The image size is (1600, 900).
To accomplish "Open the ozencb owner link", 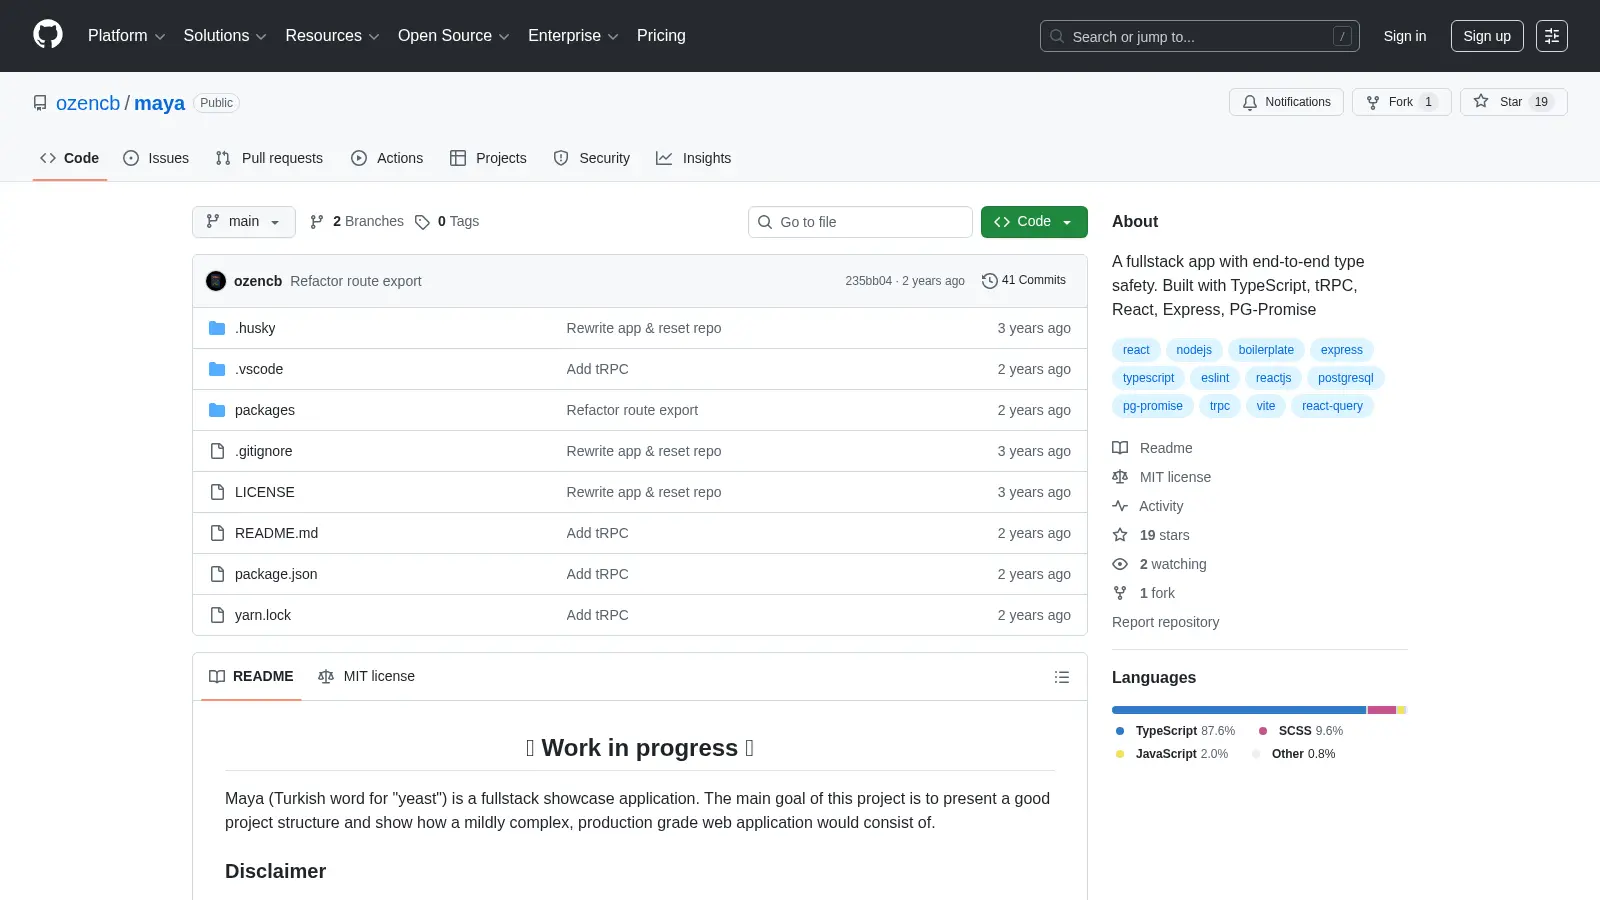I will click(x=88, y=103).
